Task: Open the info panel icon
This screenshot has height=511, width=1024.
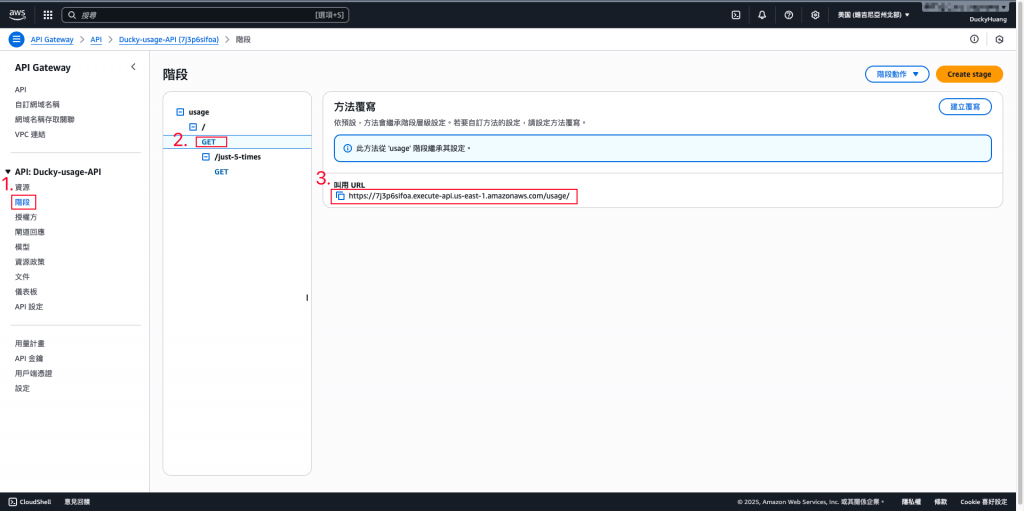Action: tap(974, 39)
